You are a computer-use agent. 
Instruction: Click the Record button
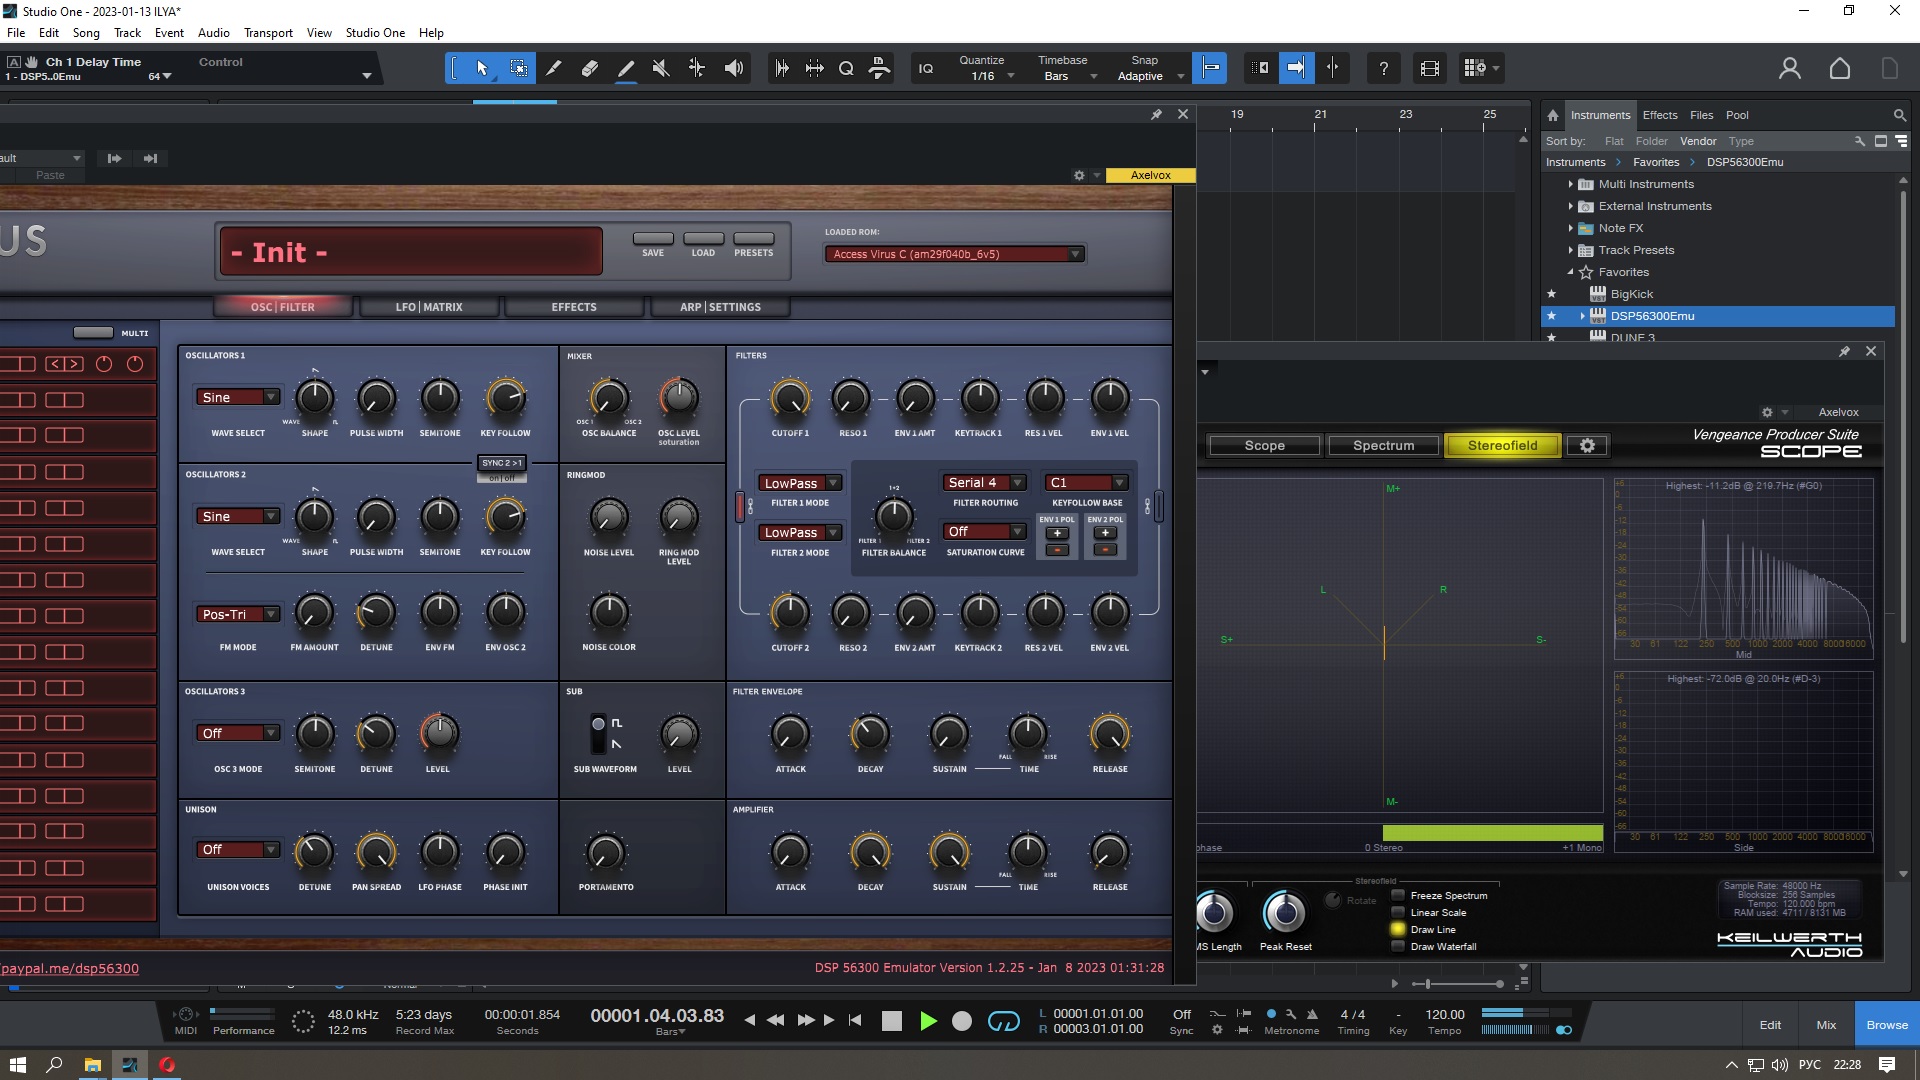point(961,1021)
